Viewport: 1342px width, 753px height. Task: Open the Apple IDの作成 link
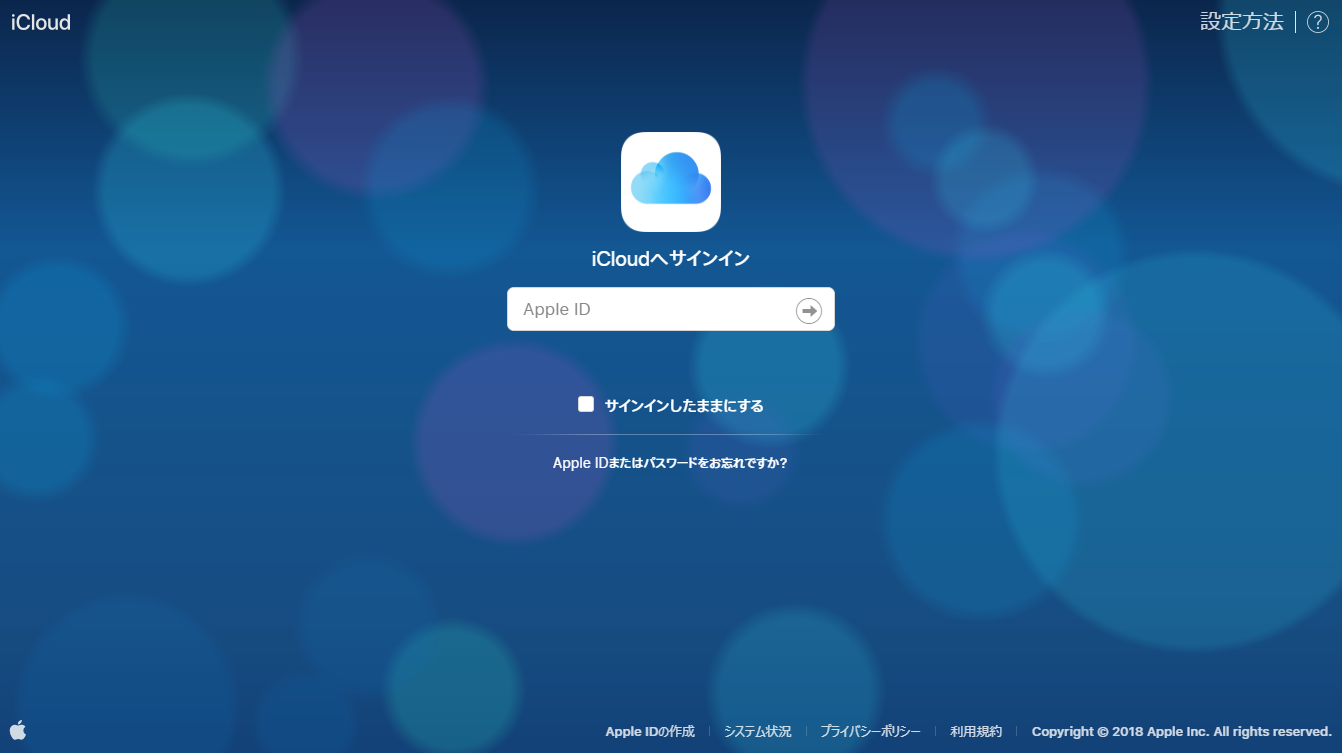click(x=650, y=731)
